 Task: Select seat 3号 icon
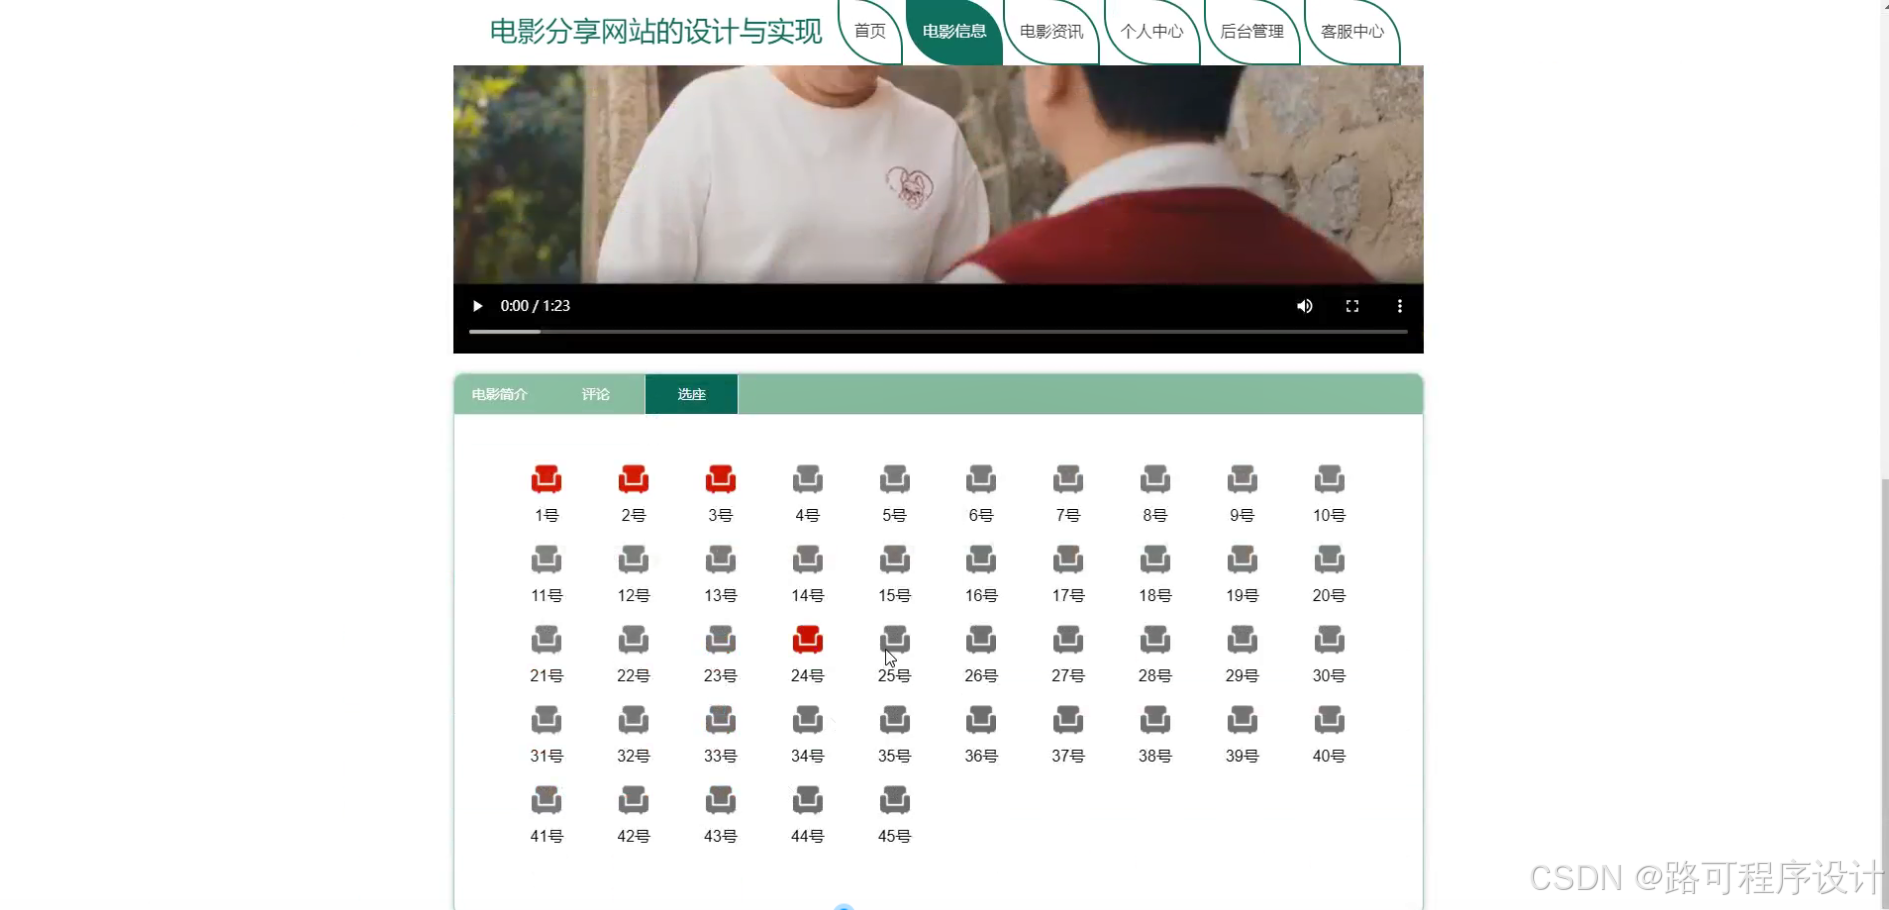[720, 479]
